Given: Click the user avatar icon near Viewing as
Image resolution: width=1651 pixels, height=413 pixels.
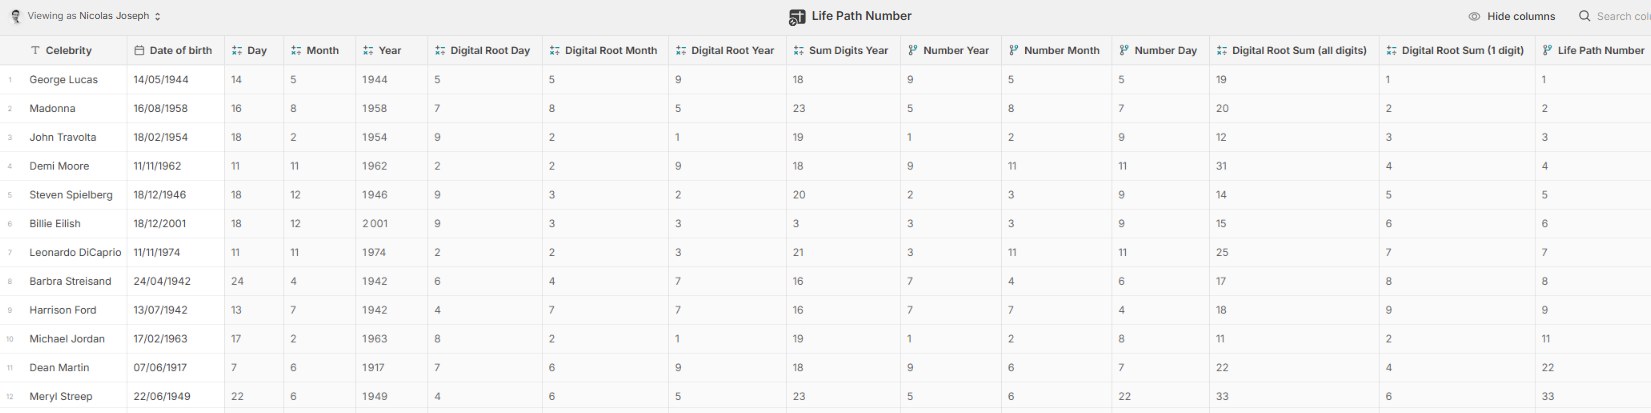Looking at the screenshot, I should (x=15, y=16).
